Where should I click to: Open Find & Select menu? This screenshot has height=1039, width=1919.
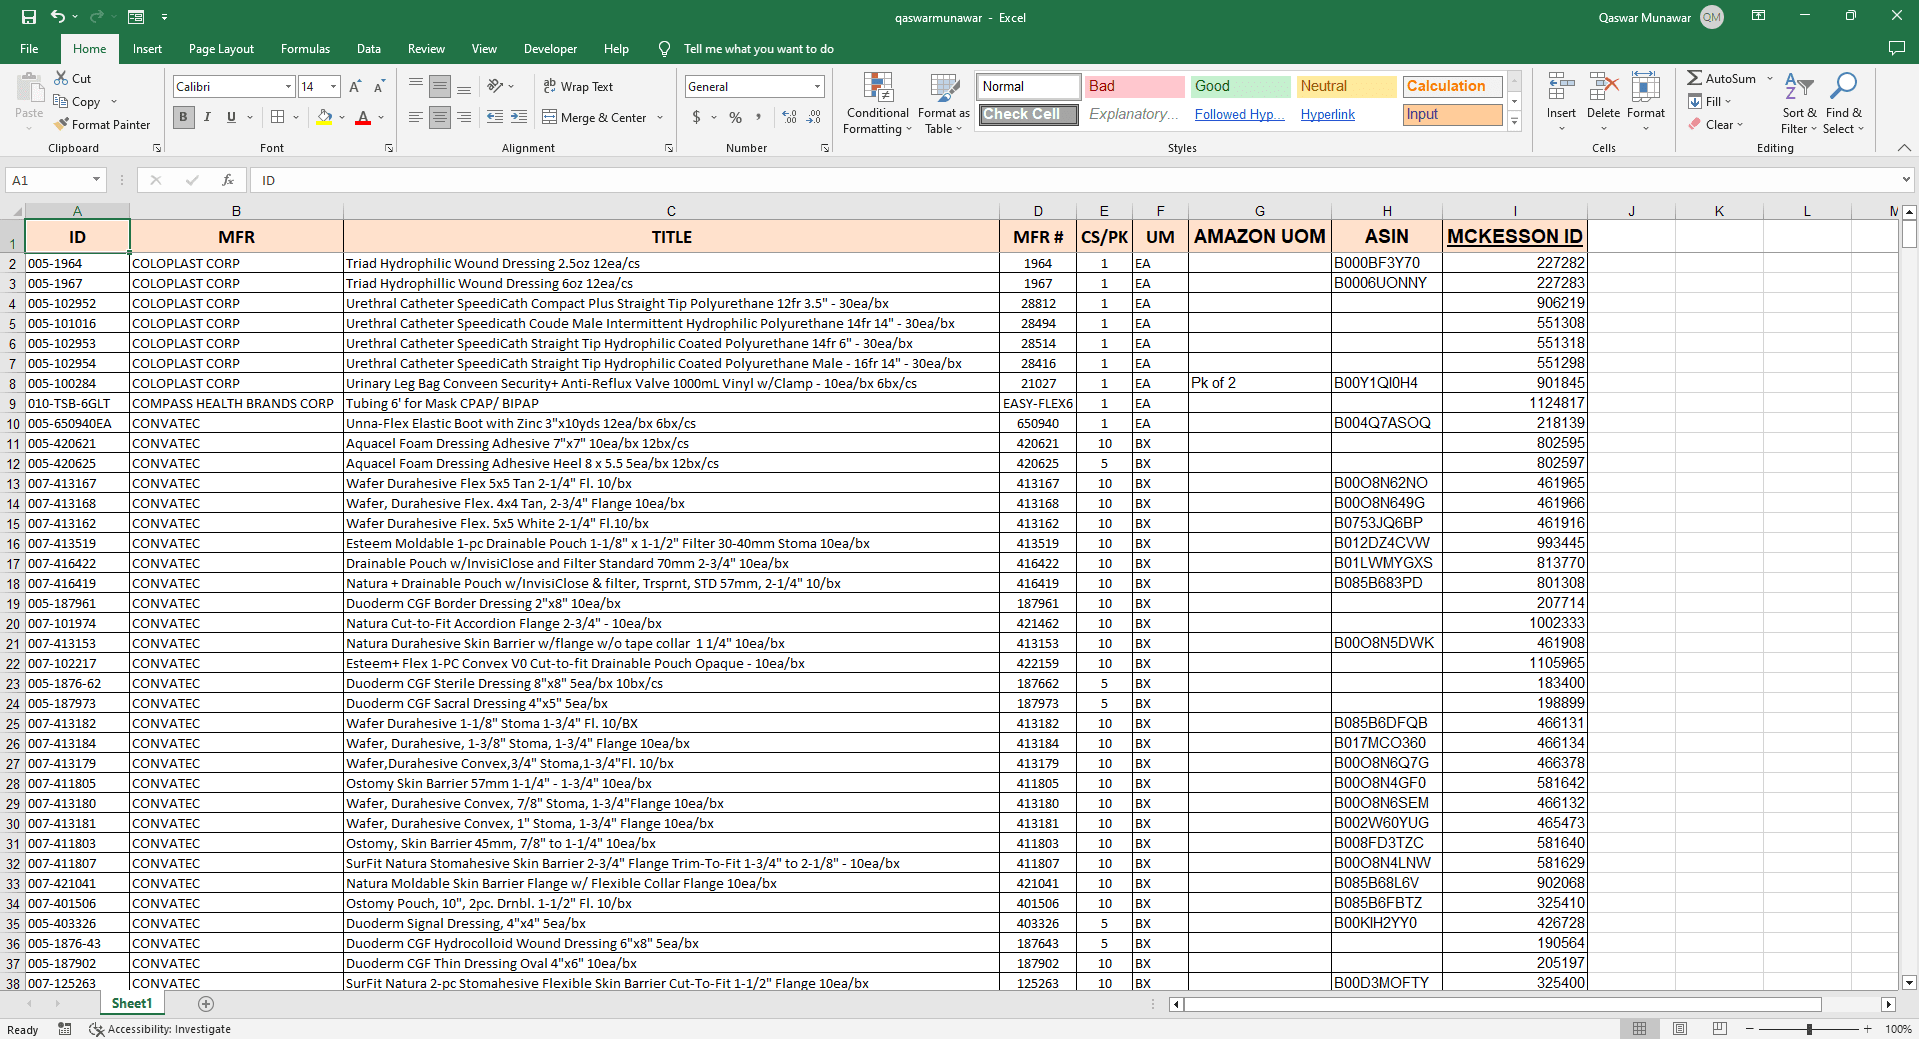click(x=1843, y=103)
